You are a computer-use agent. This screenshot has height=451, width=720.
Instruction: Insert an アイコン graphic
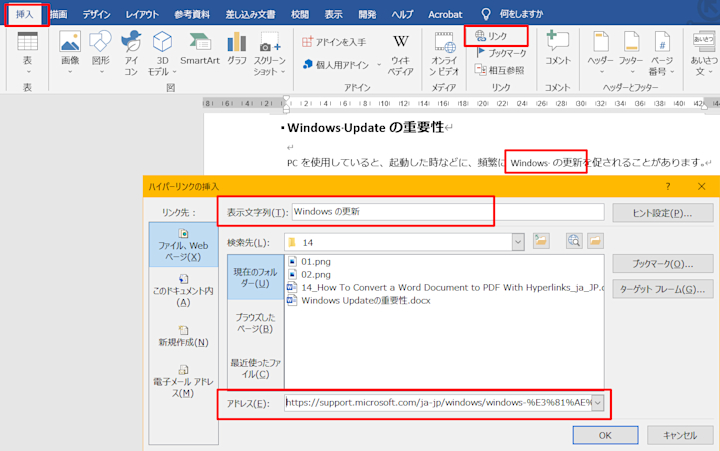pyautogui.click(x=131, y=53)
